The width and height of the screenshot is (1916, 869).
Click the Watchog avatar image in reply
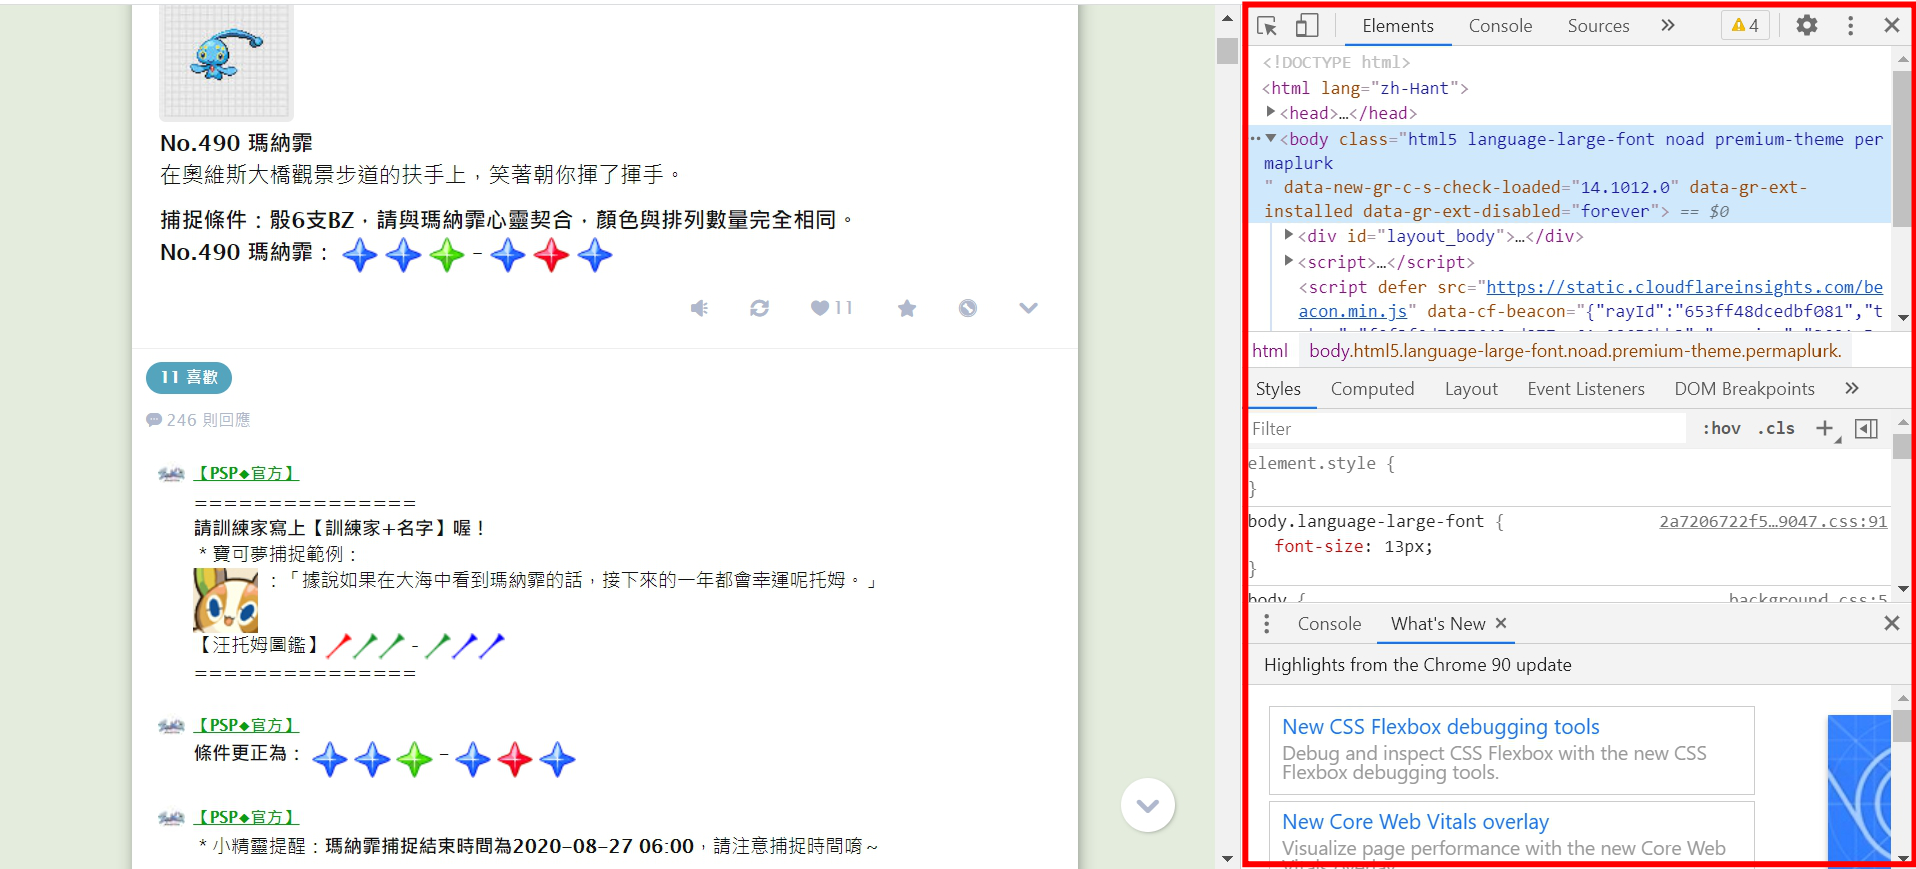point(225,600)
